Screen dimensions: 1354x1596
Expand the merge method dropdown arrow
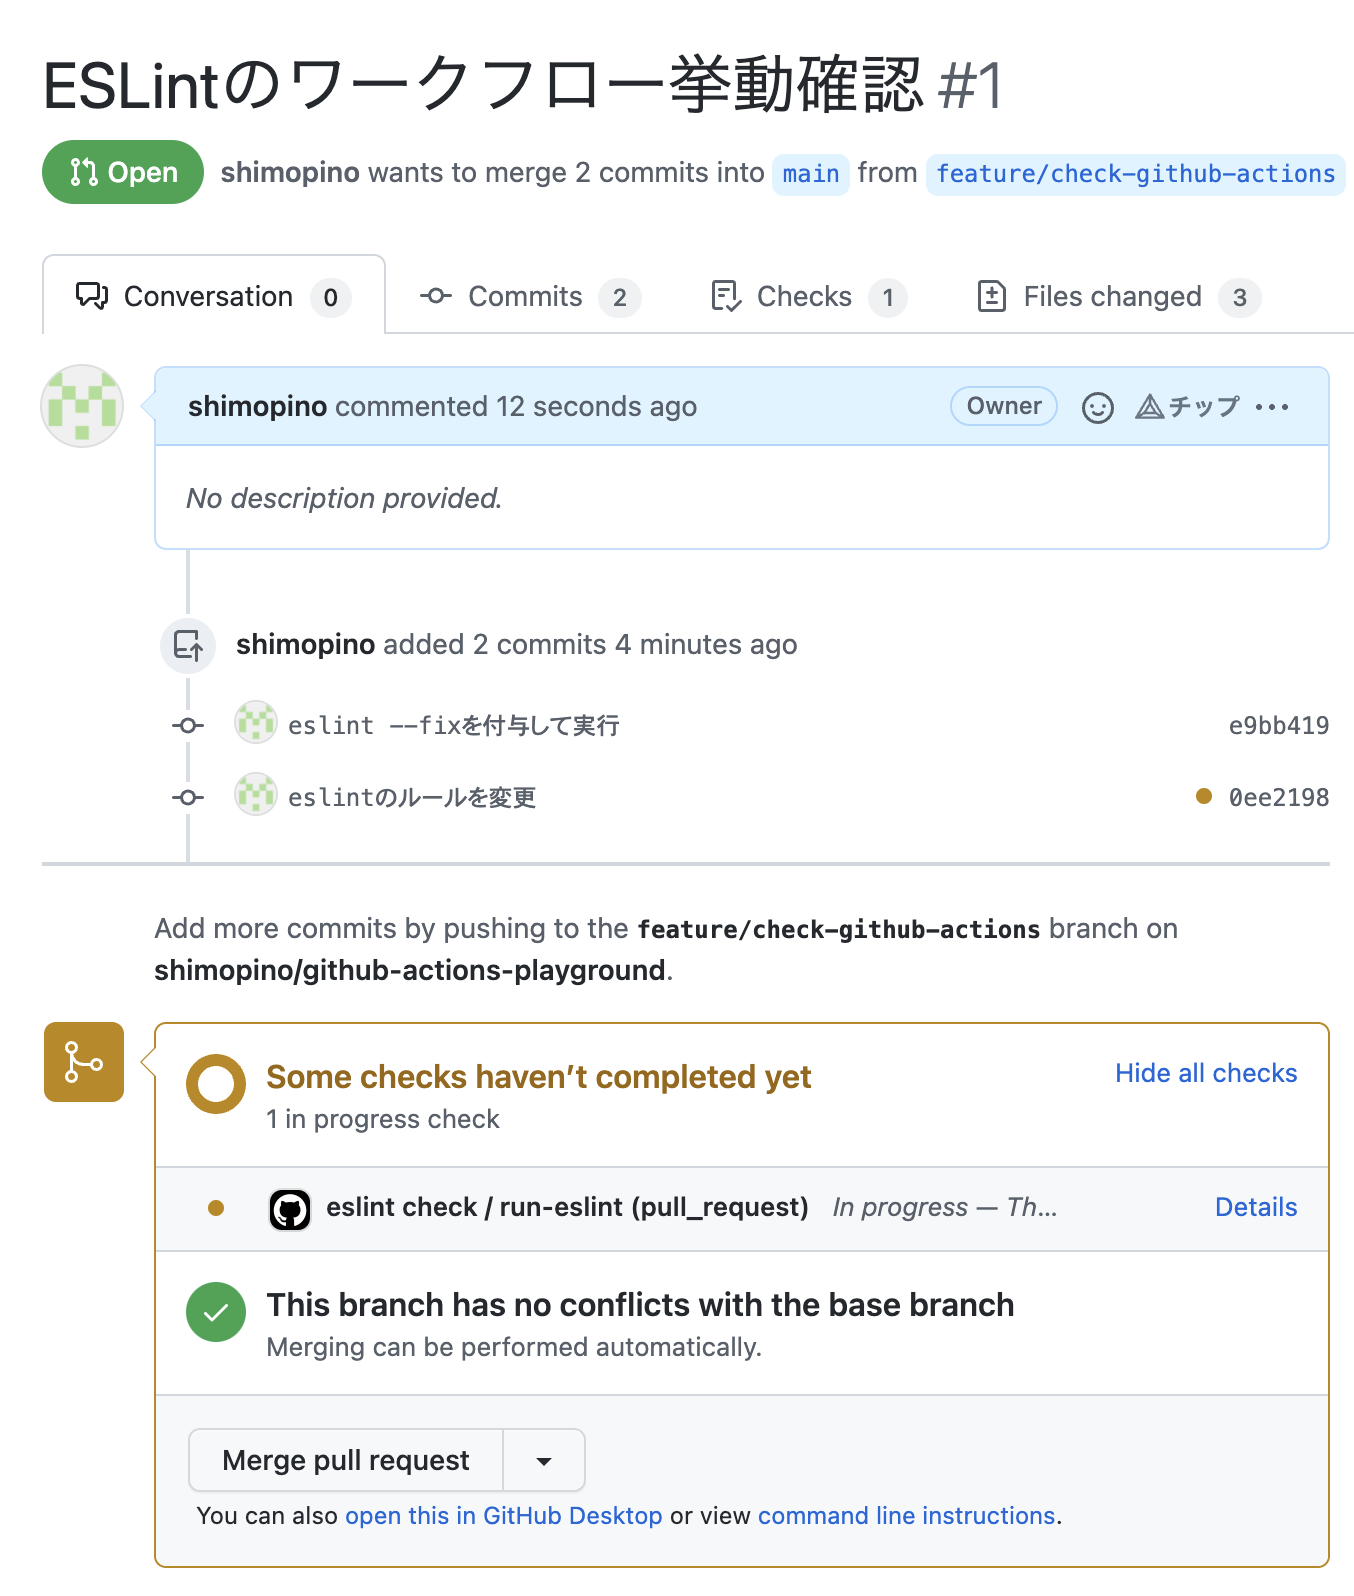[x=544, y=1460]
